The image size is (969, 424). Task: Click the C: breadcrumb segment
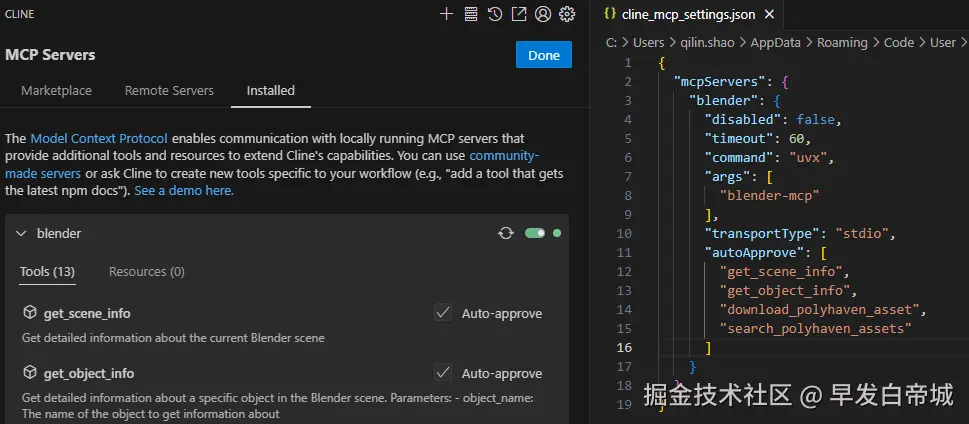611,43
